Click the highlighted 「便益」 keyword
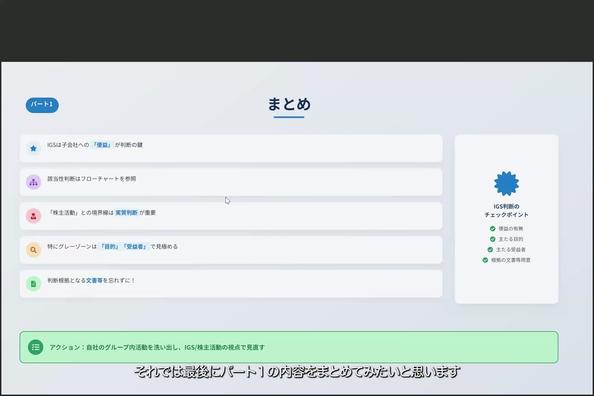This screenshot has width=594, height=396. [x=102, y=145]
